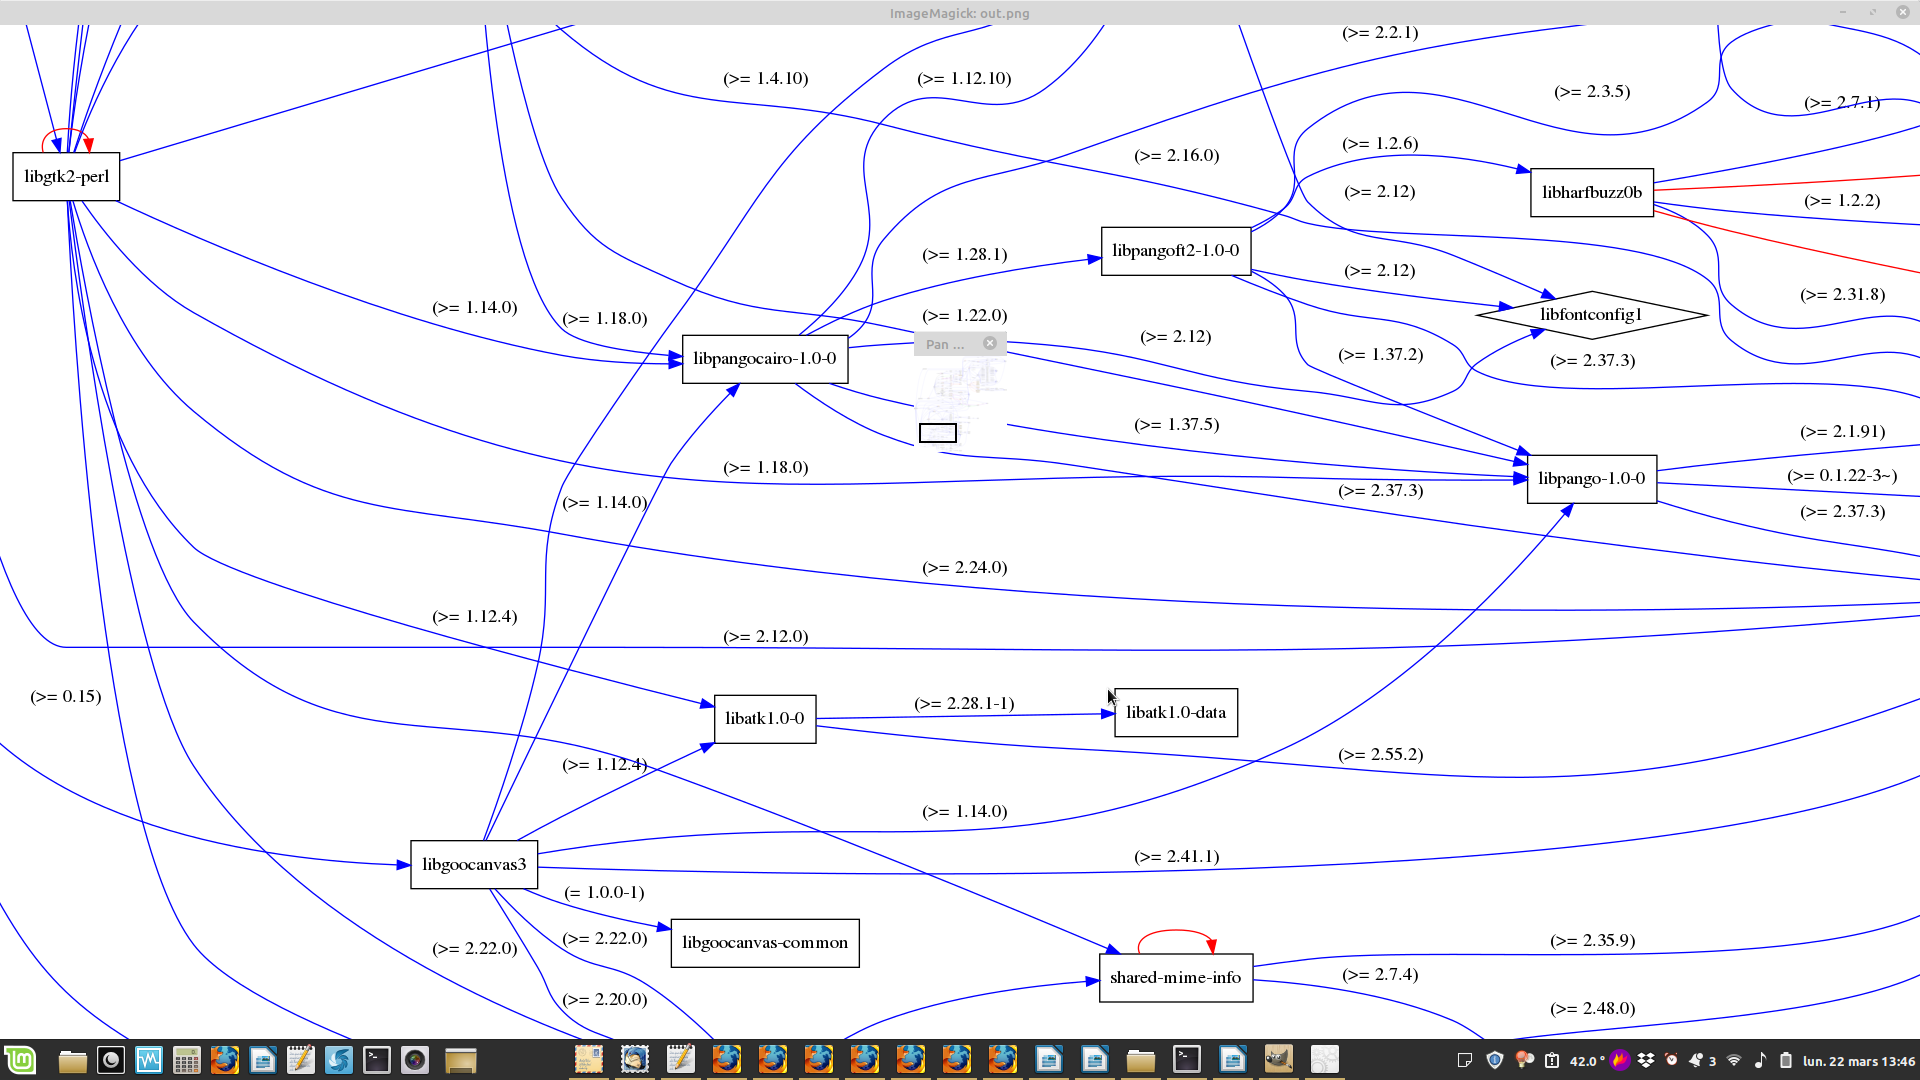
Task: Click the Pan window title bar
Action: [945, 344]
